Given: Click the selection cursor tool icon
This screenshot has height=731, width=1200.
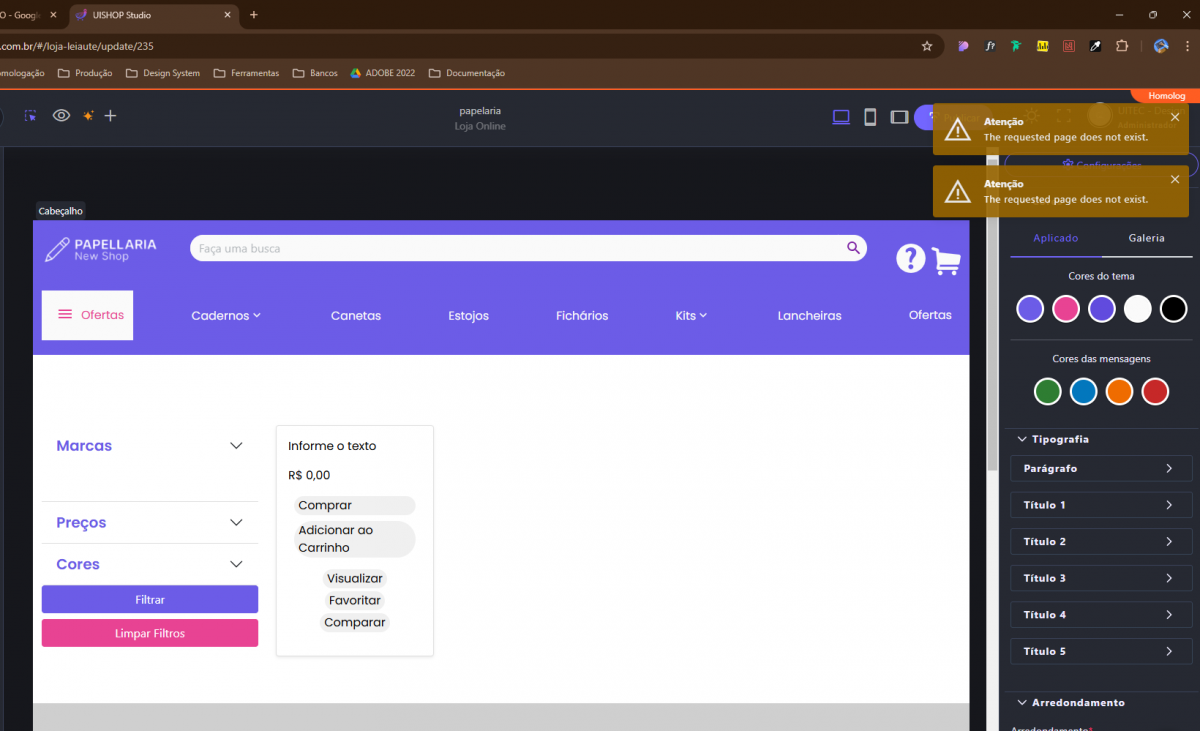Looking at the screenshot, I should pyautogui.click(x=31, y=116).
